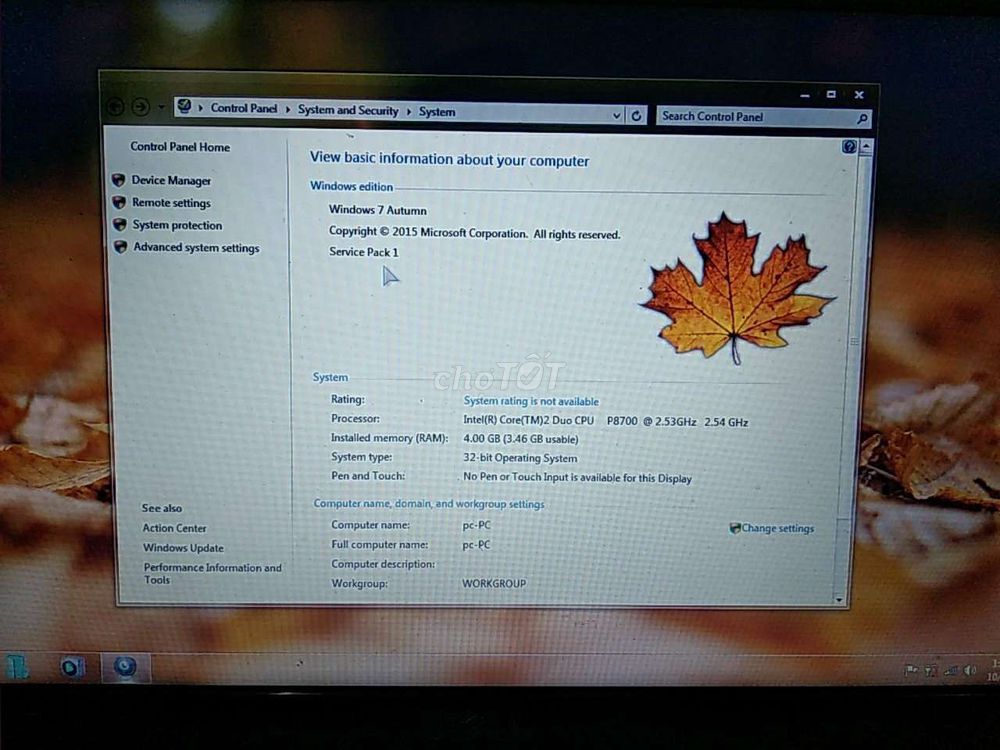
Task: Click the scrollbar down arrow
Action: (x=839, y=599)
